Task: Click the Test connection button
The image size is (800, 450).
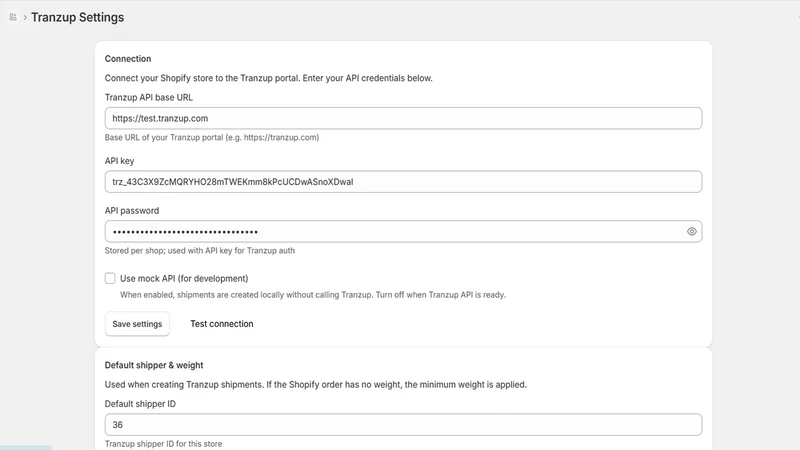Action: click(x=222, y=324)
